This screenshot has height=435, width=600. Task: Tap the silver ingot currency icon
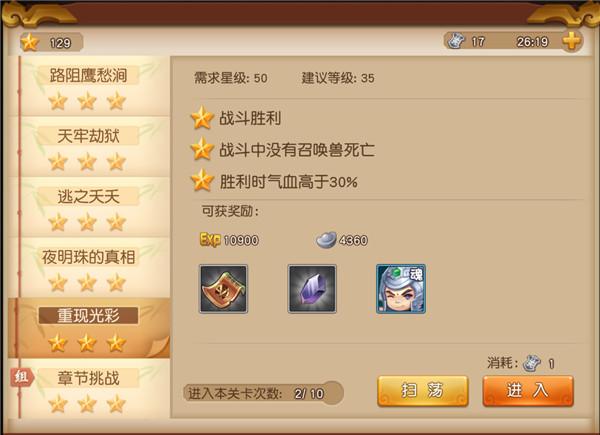(x=326, y=240)
